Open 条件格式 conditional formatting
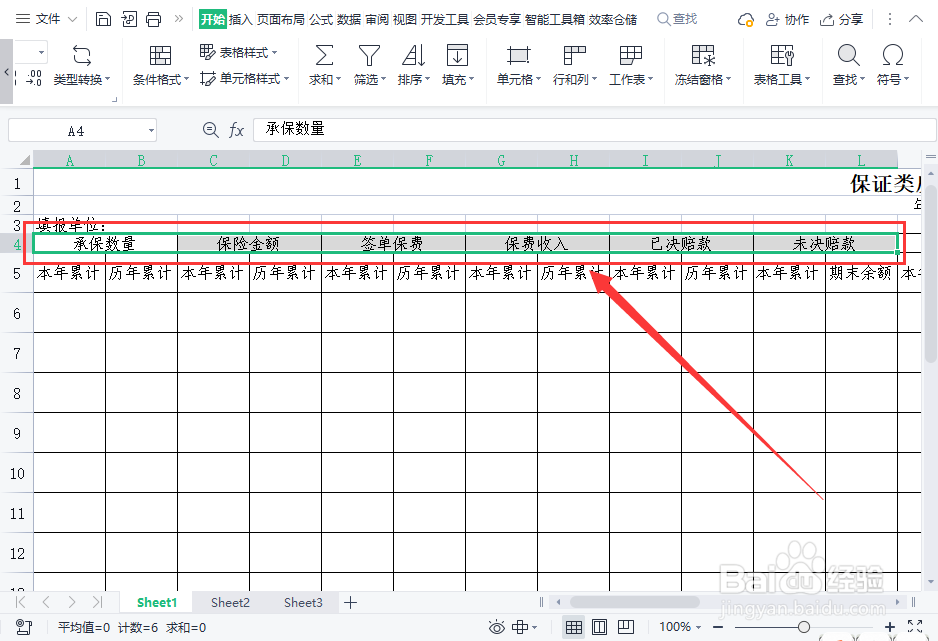This screenshot has height=641, width=938. click(160, 66)
